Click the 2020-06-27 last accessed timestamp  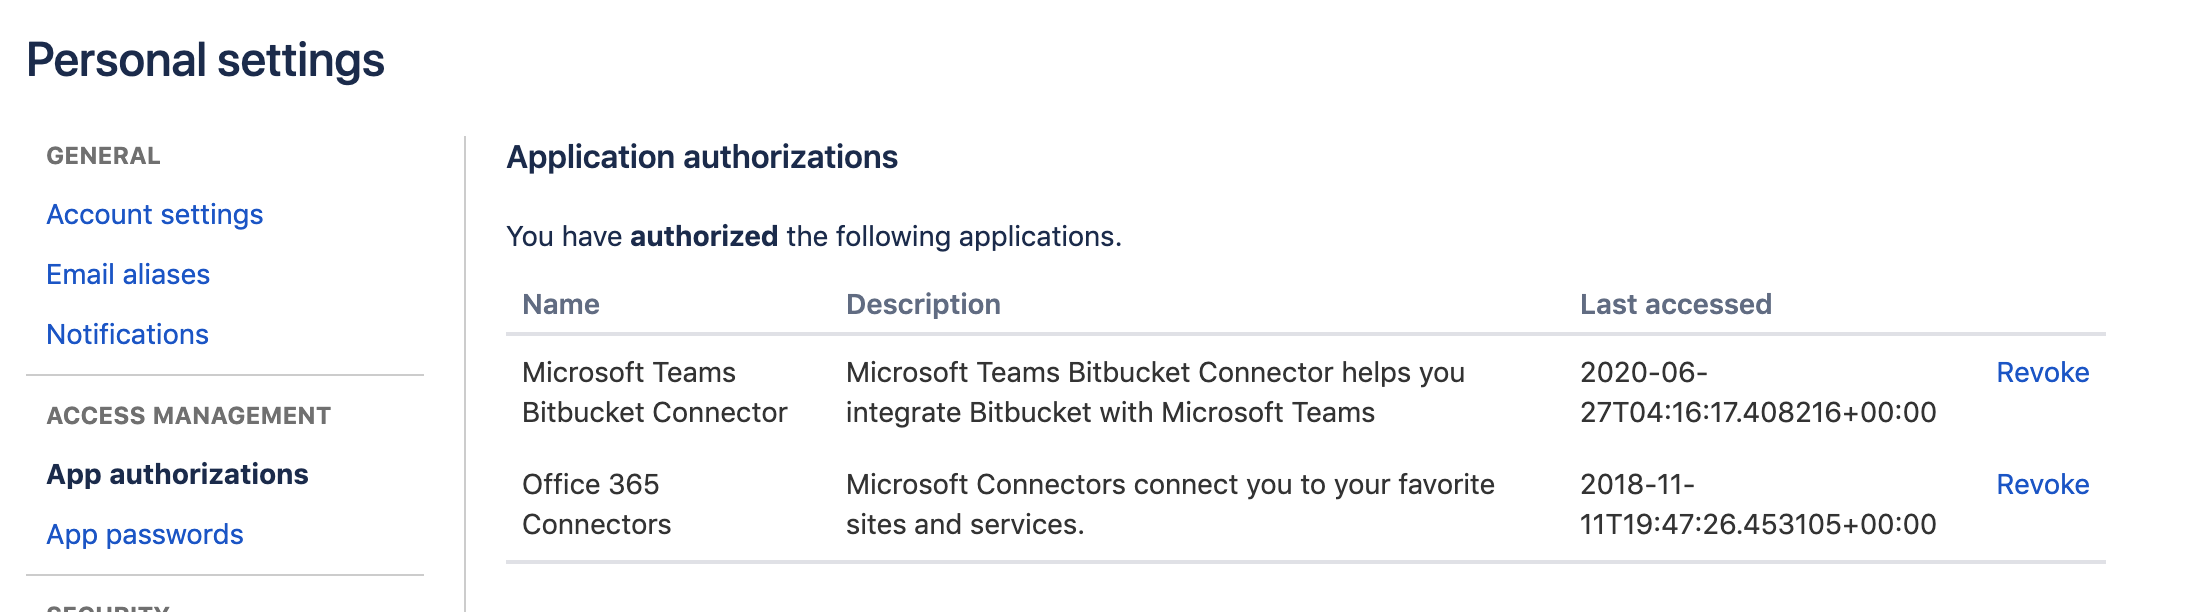point(1757,392)
